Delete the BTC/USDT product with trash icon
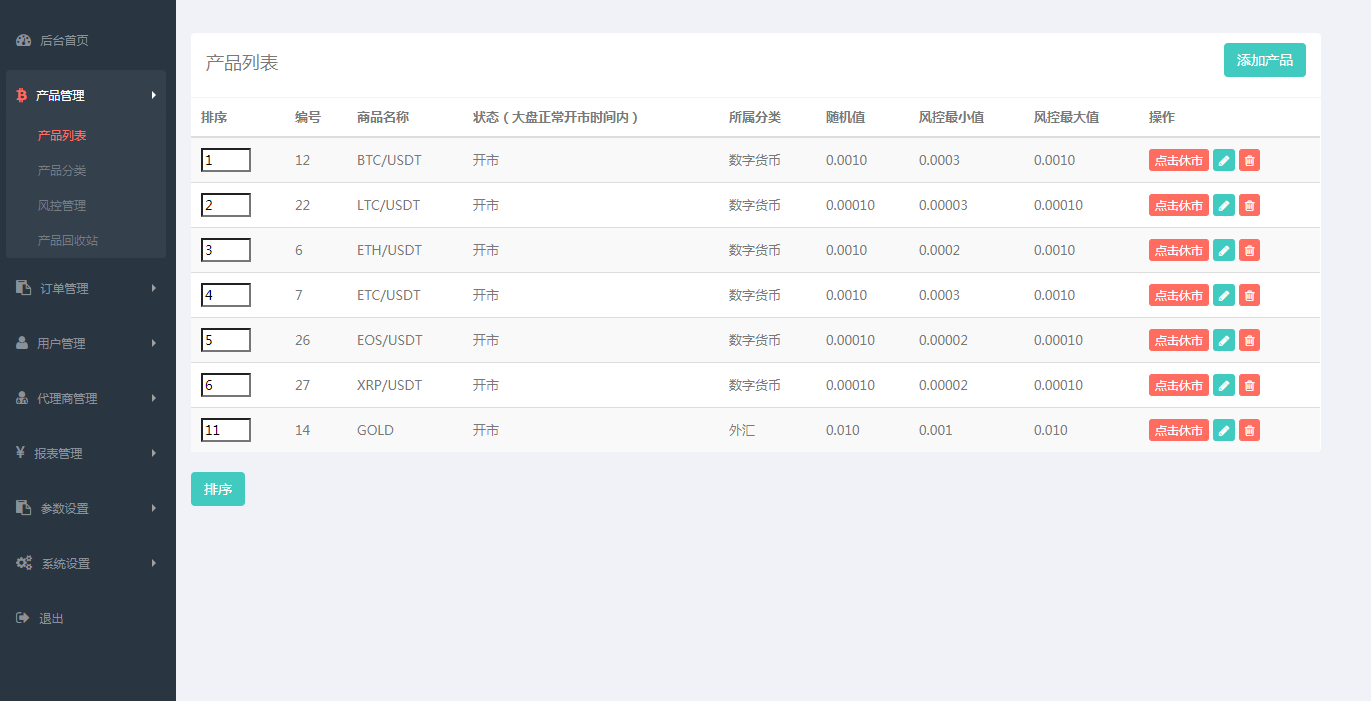The height and width of the screenshot is (701, 1371). (x=1249, y=160)
